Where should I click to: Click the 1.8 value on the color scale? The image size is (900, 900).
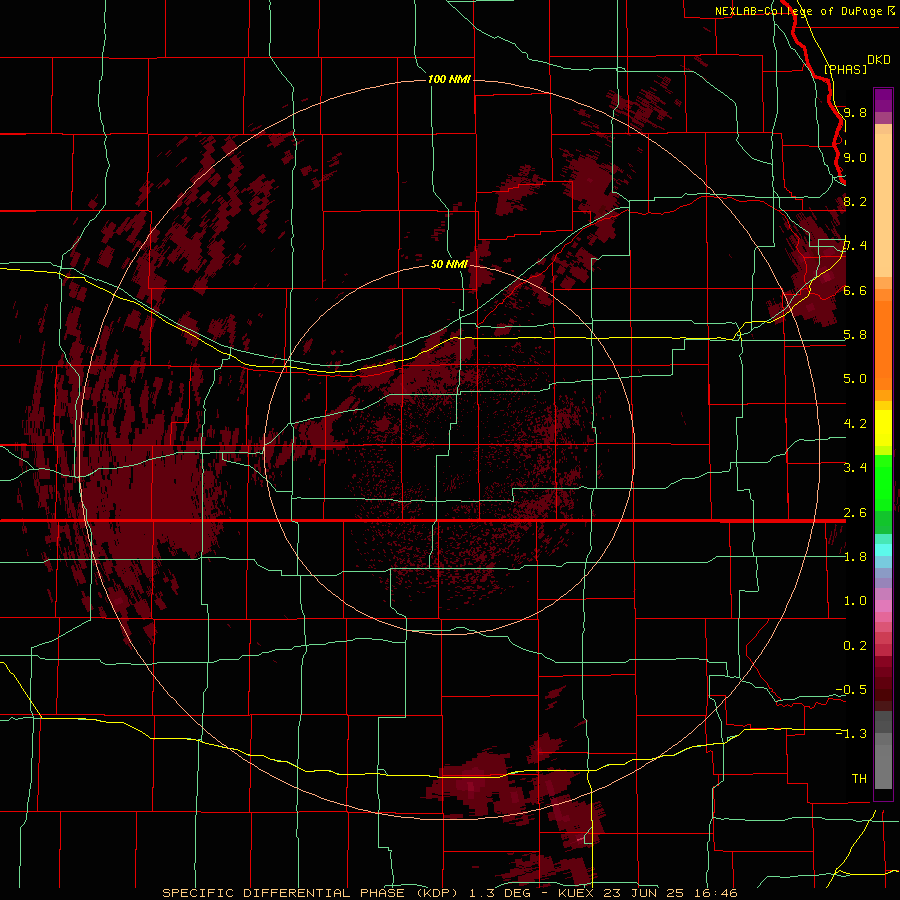(855, 557)
